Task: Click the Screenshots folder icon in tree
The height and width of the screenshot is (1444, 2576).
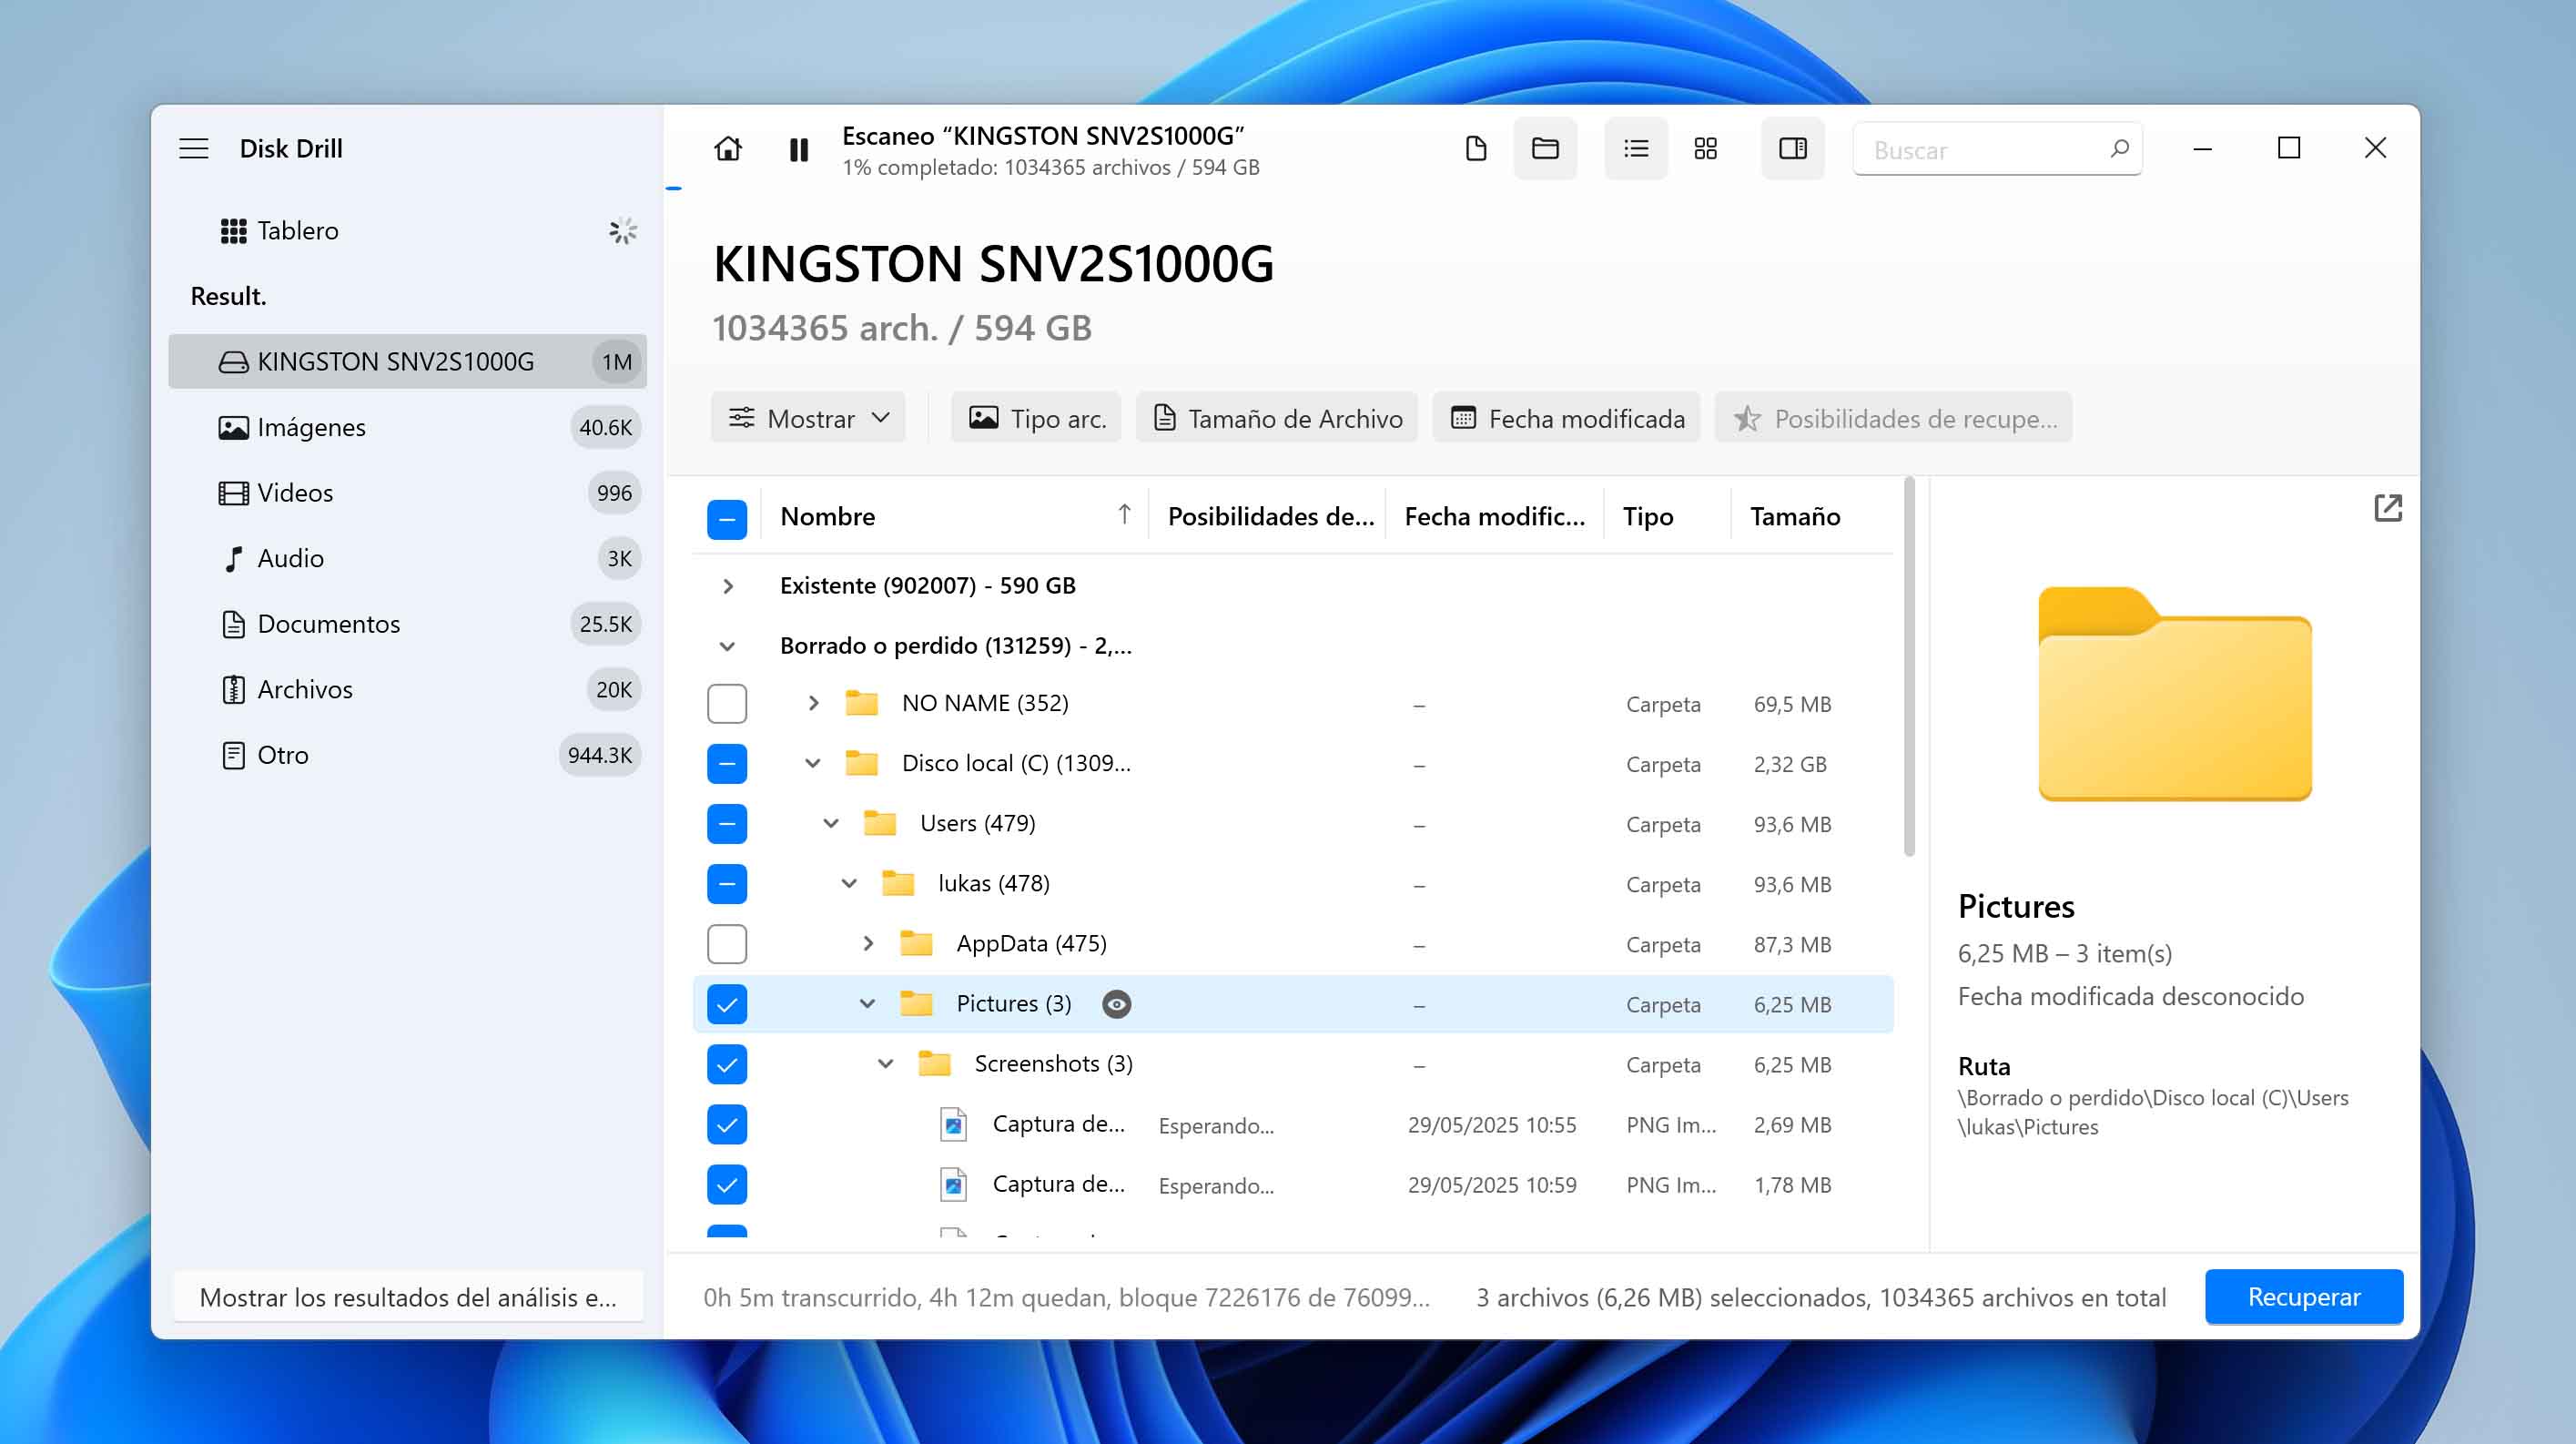Action: point(934,1063)
